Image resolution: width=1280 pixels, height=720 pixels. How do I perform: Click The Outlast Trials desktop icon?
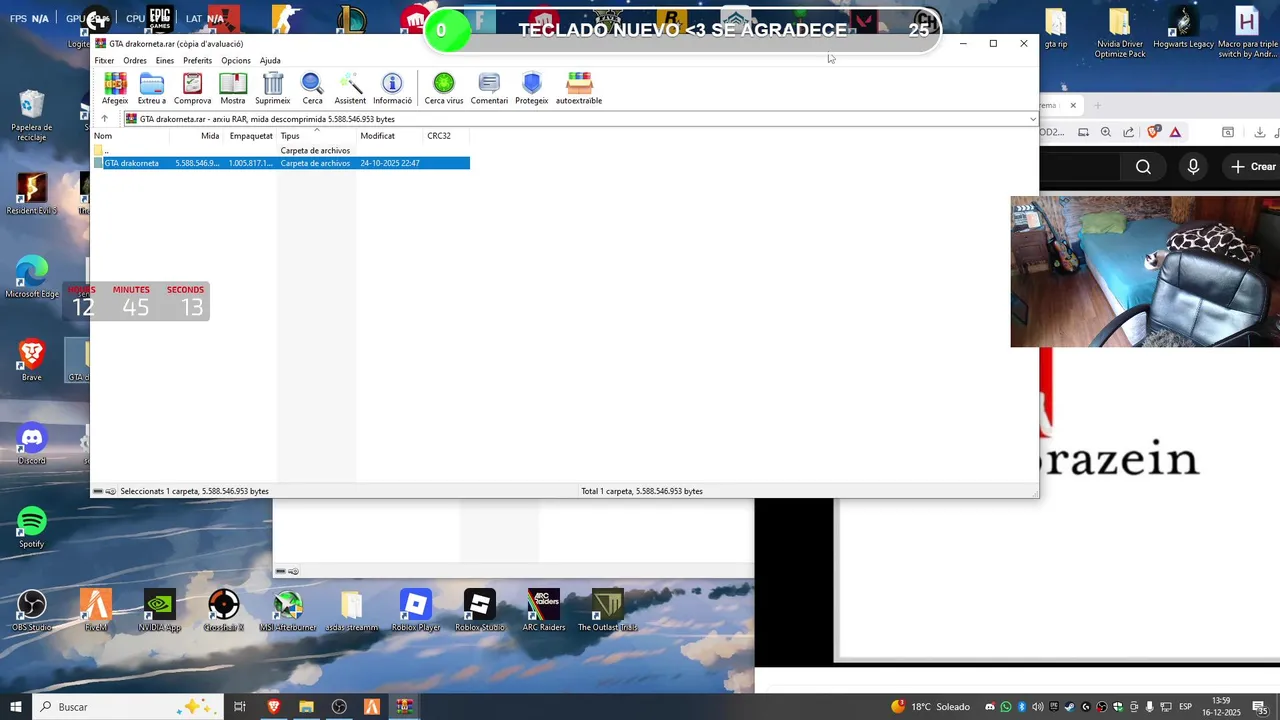(x=608, y=611)
